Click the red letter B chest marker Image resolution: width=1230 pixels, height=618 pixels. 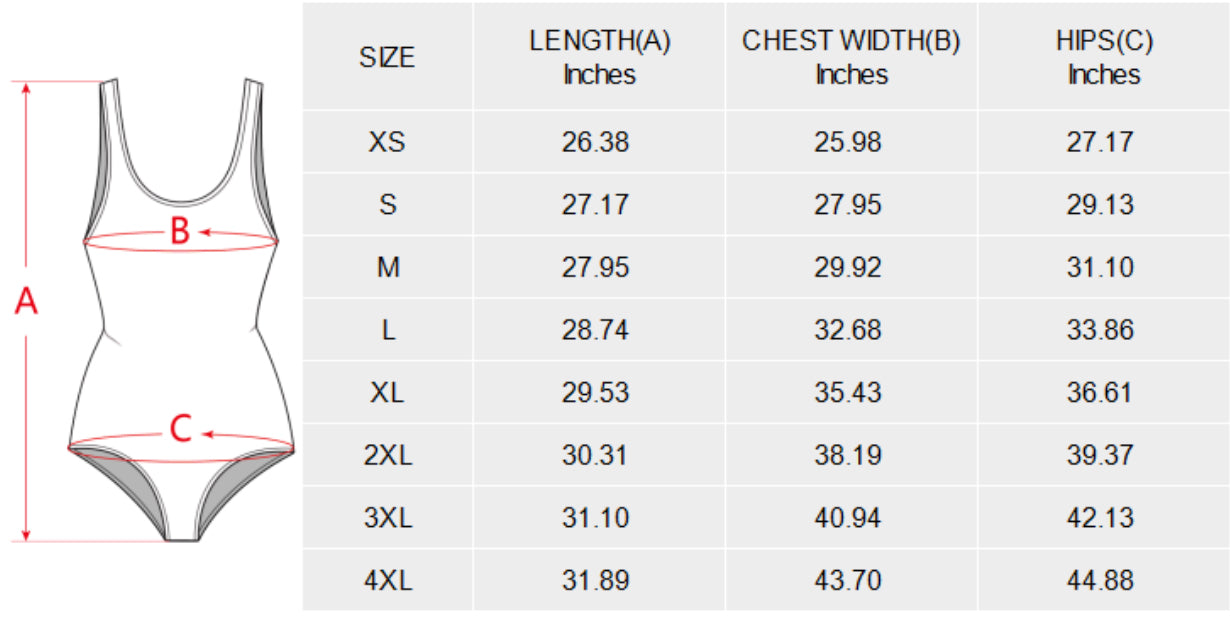(179, 232)
